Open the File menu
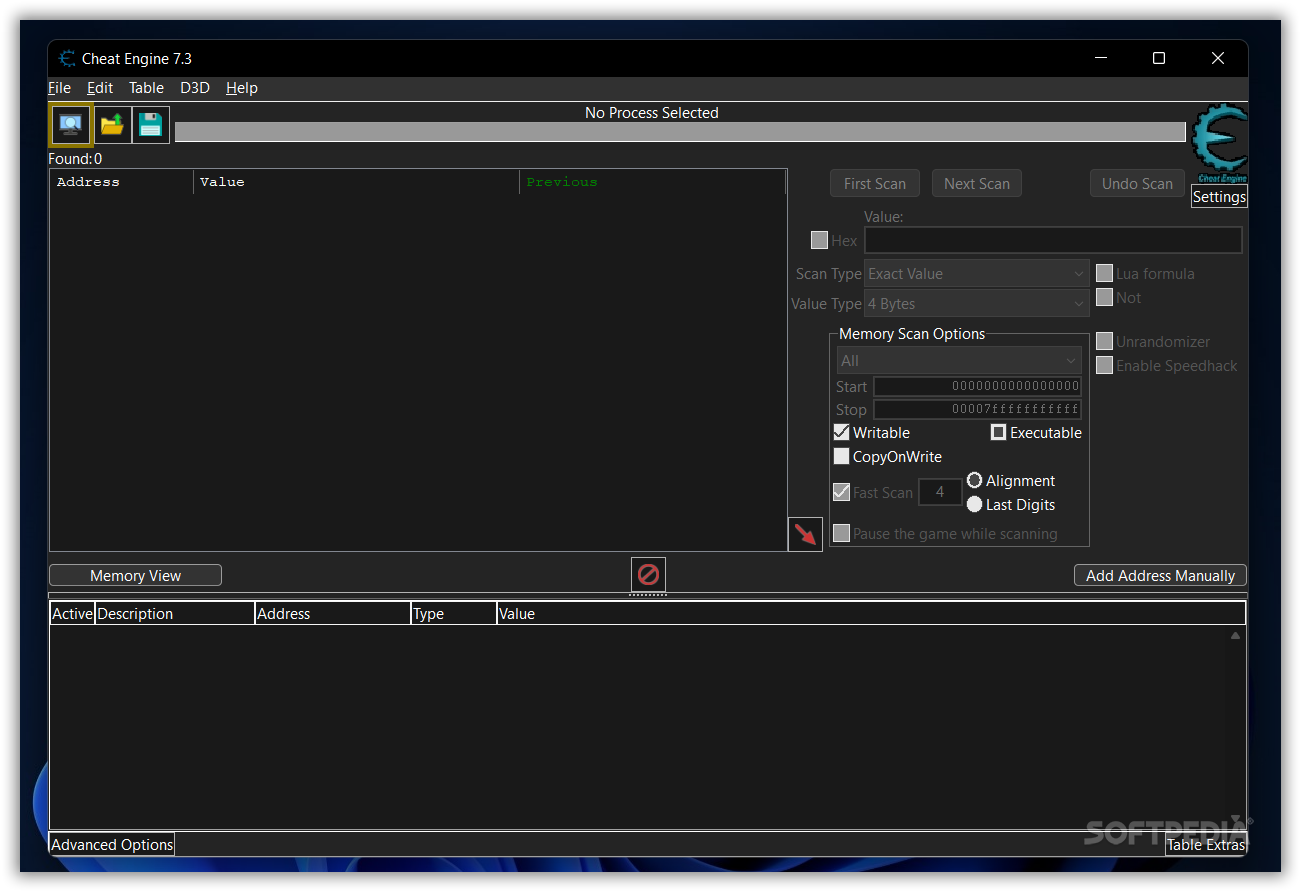 coord(59,88)
